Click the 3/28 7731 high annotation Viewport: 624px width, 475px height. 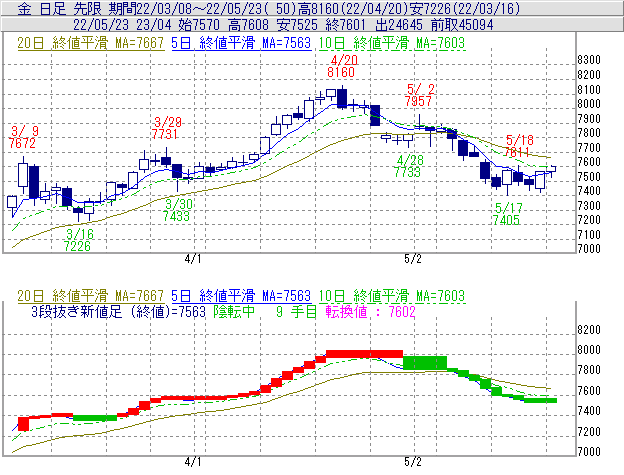pos(166,128)
